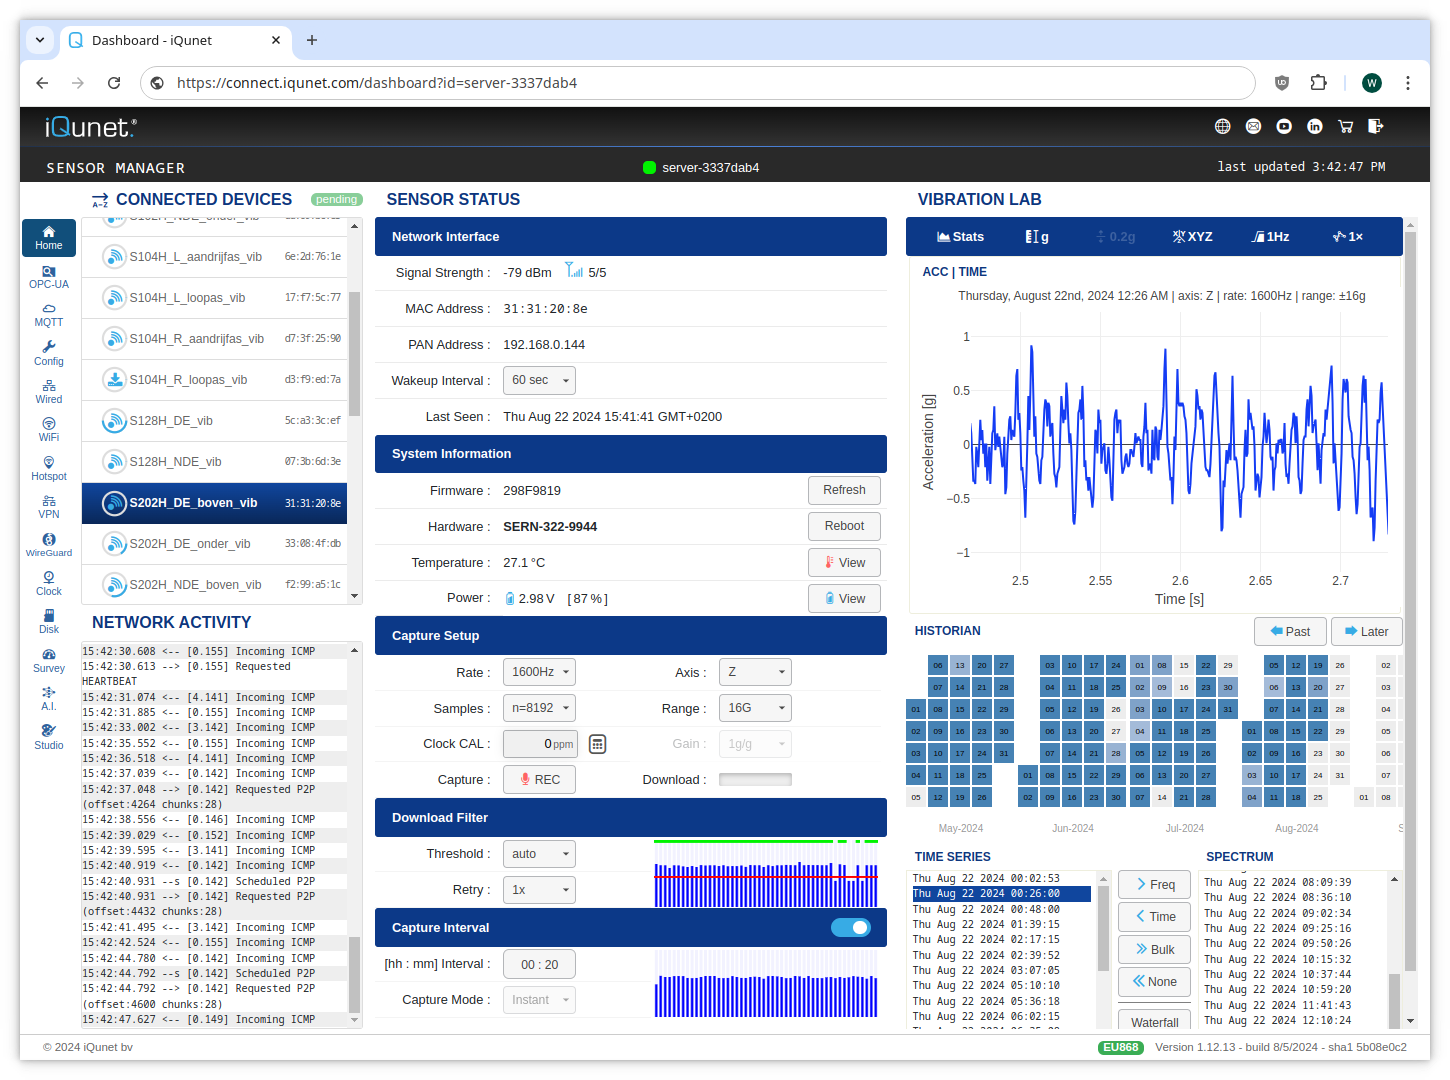
Task: Click the Download progress bar
Action: [x=755, y=780]
